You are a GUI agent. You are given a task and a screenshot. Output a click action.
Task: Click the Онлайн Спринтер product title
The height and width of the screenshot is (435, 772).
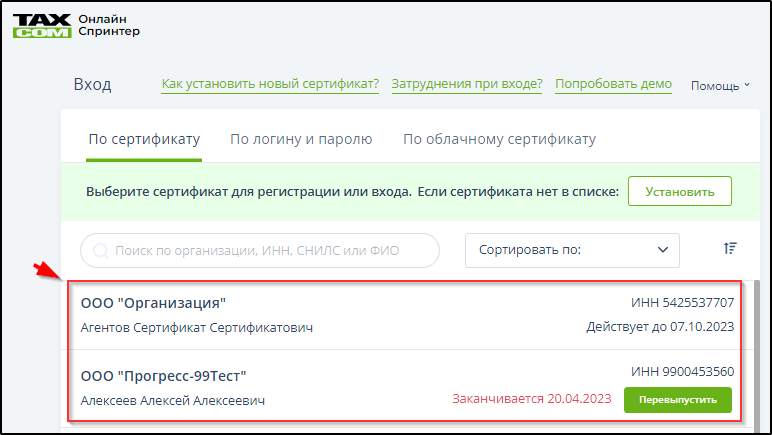pyautogui.click(x=108, y=24)
